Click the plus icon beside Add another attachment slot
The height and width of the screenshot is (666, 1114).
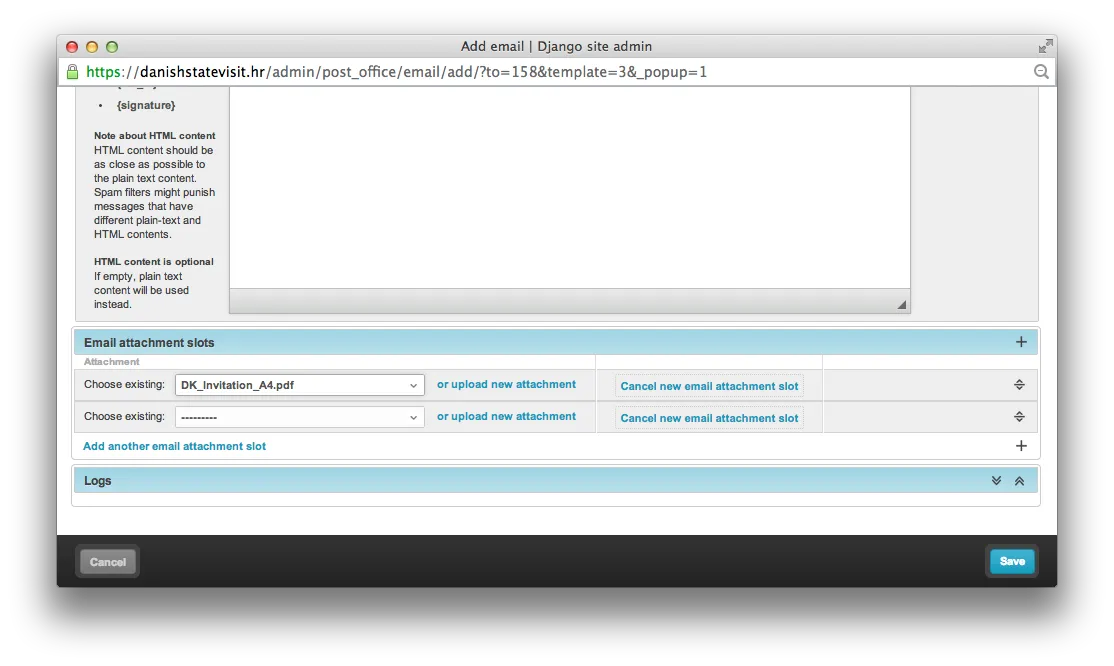point(1021,445)
